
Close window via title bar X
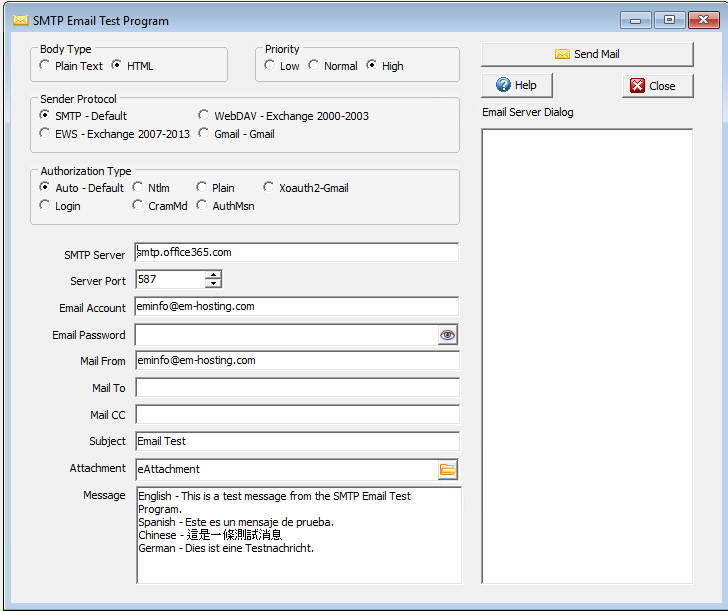pos(703,20)
